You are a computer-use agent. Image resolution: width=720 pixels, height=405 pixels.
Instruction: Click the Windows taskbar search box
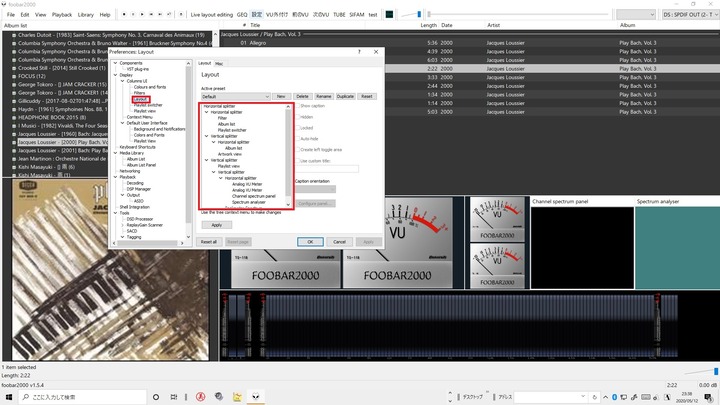pos(82,397)
